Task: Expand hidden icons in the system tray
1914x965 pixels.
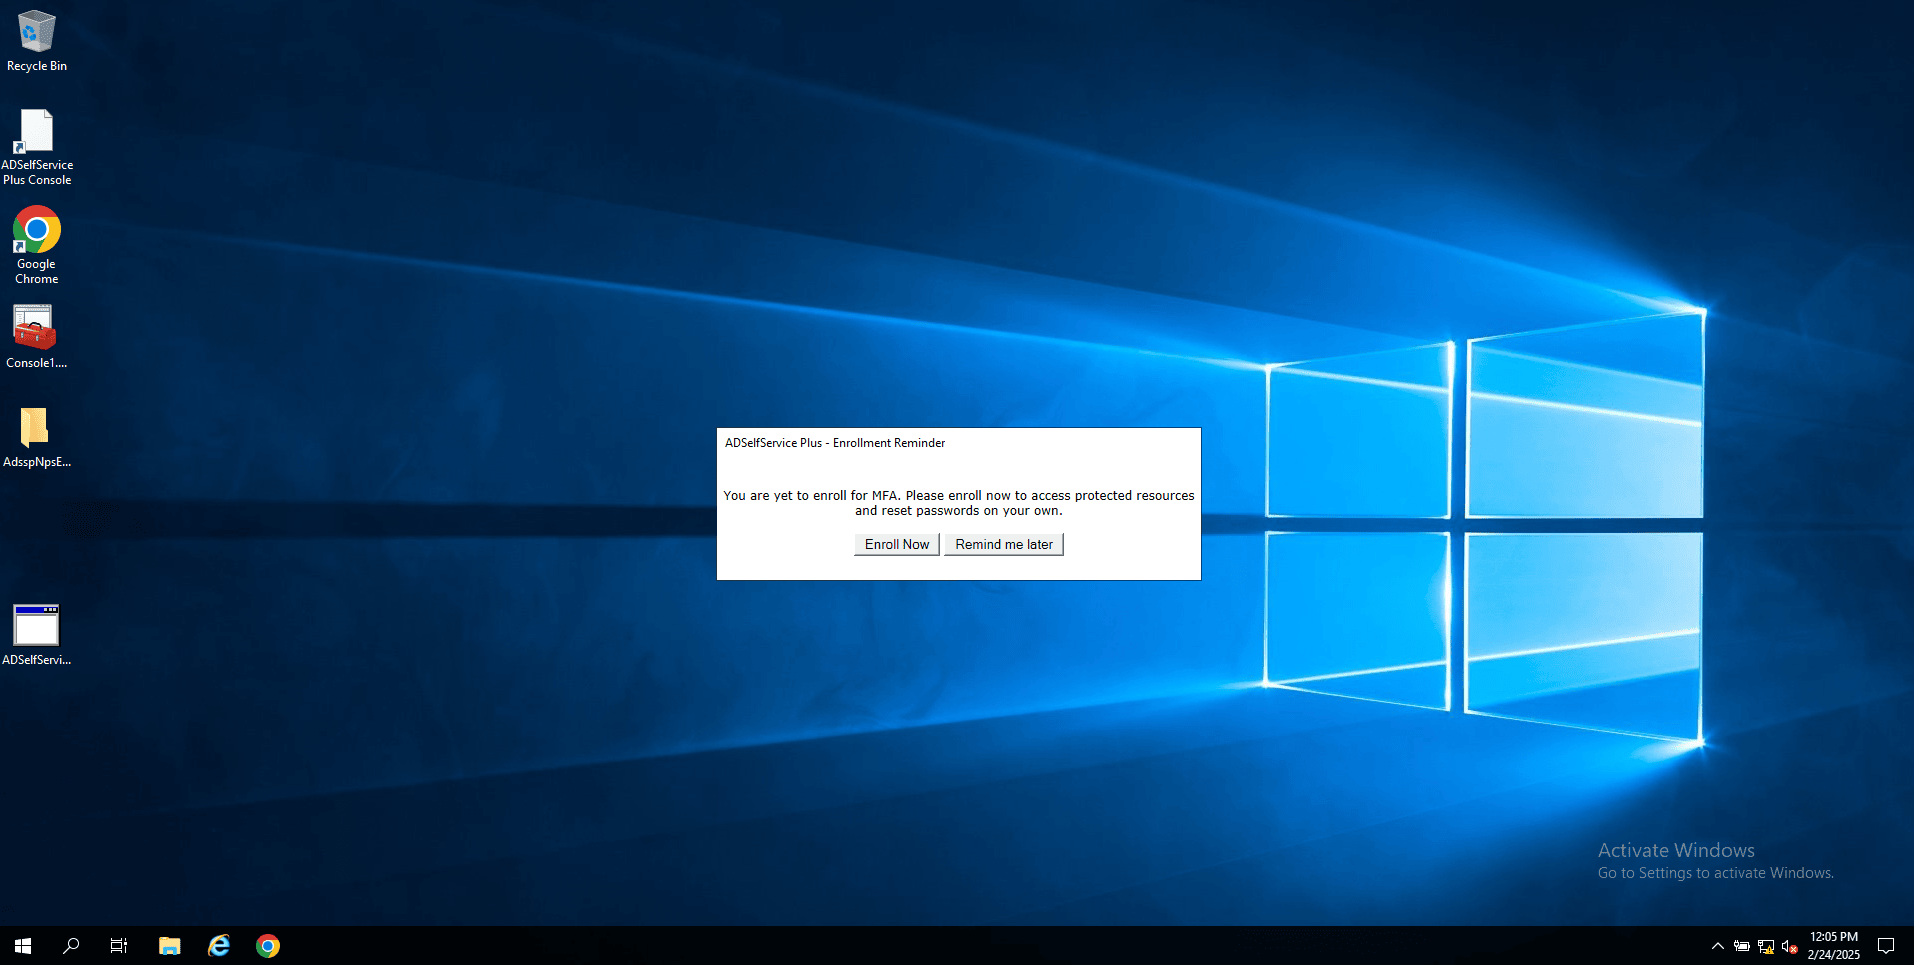Action: [1717, 946]
